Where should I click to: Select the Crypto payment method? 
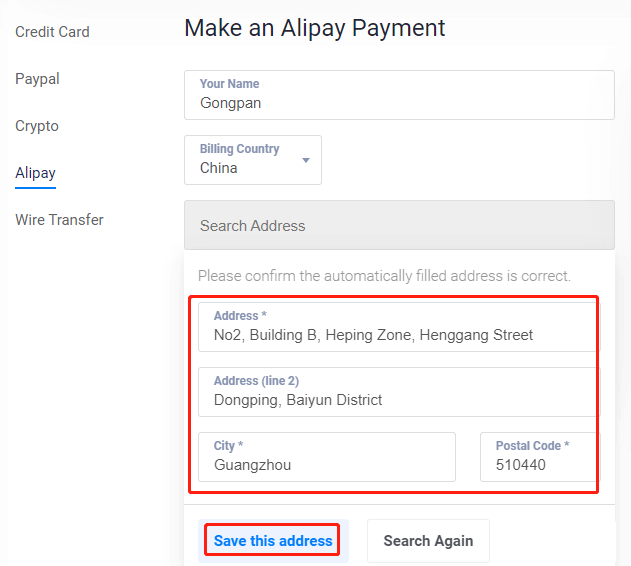37,126
